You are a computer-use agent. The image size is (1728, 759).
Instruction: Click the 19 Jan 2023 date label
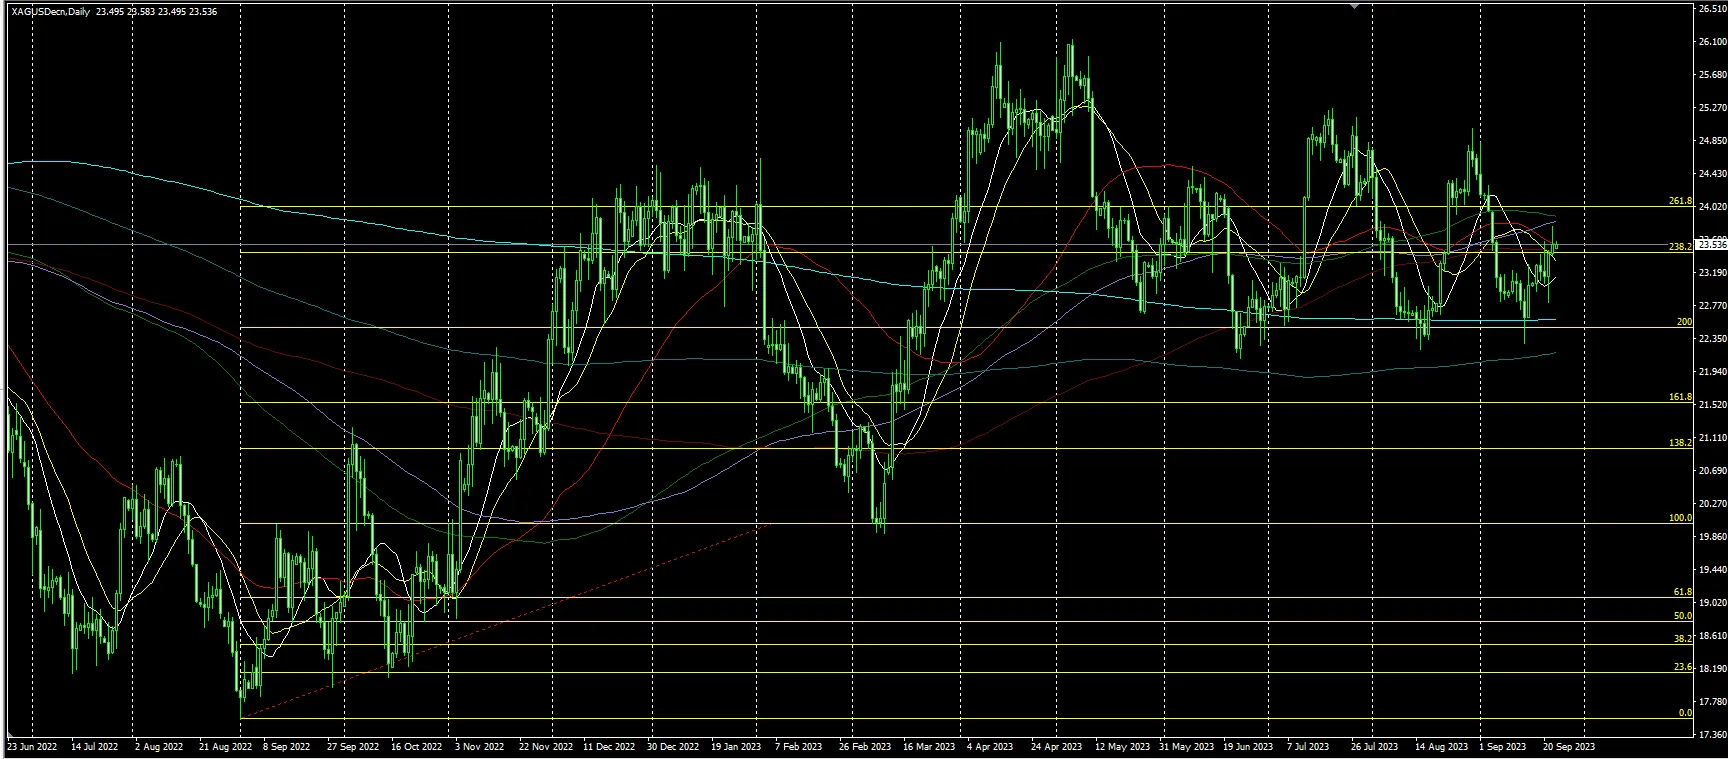(737, 746)
